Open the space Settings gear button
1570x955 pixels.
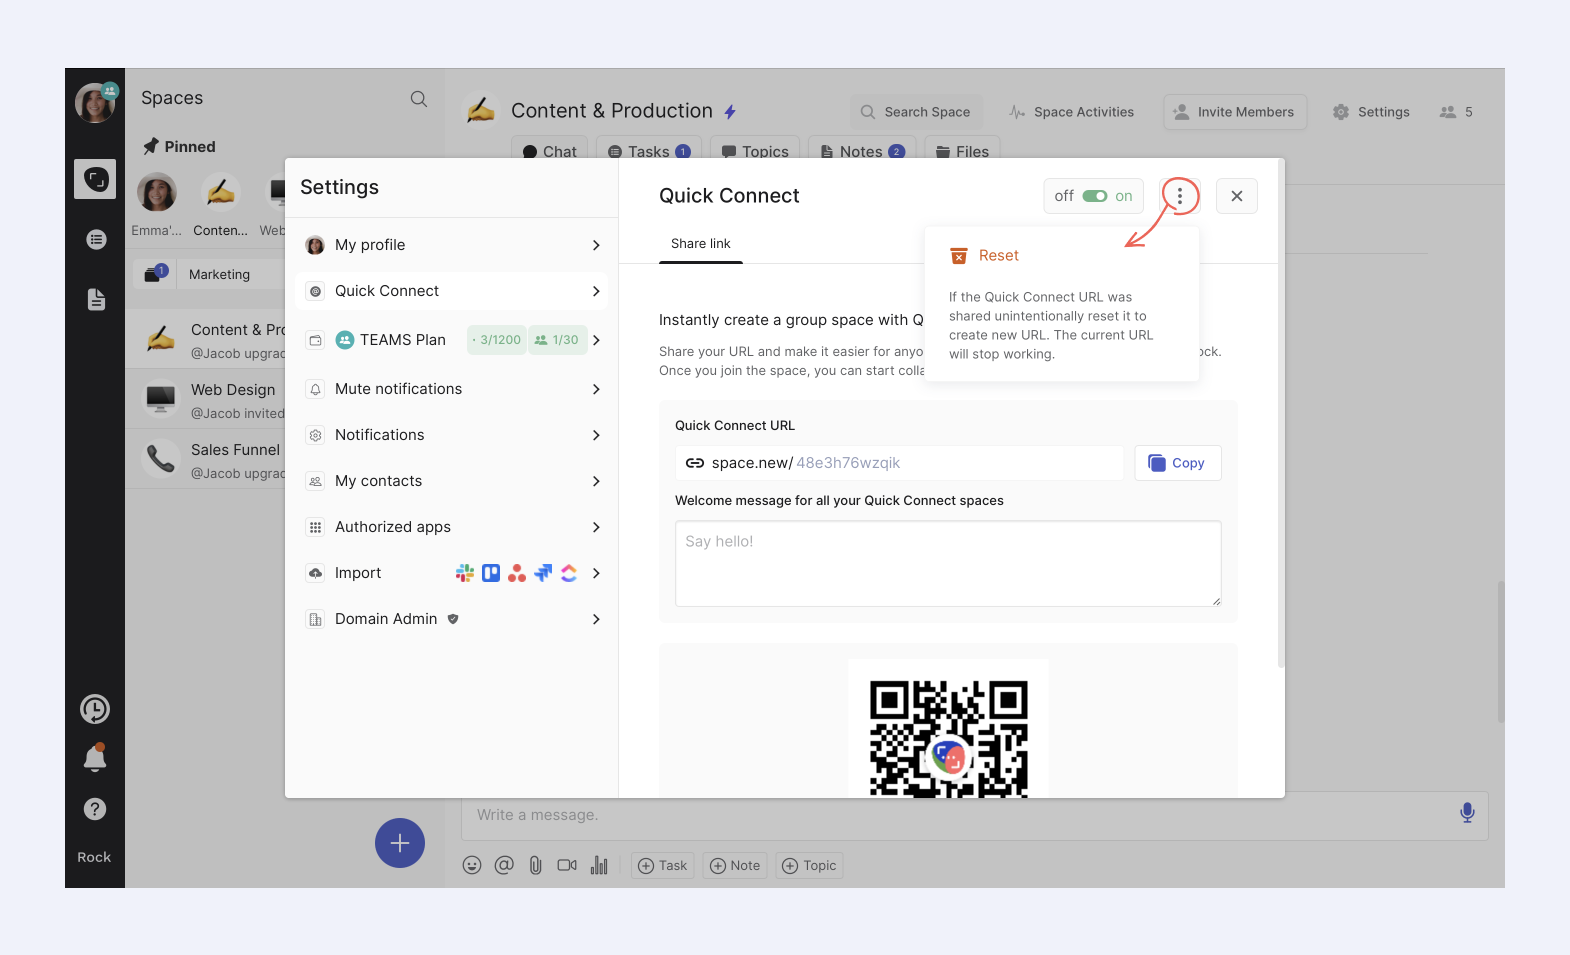tap(1371, 112)
